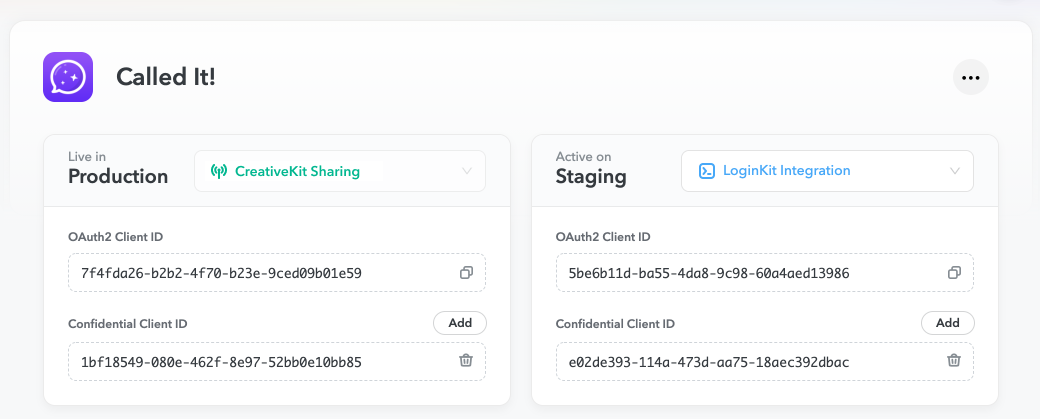The height and width of the screenshot is (419, 1040).
Task: Click the Production heading
Action: click(x=118, y=176)
